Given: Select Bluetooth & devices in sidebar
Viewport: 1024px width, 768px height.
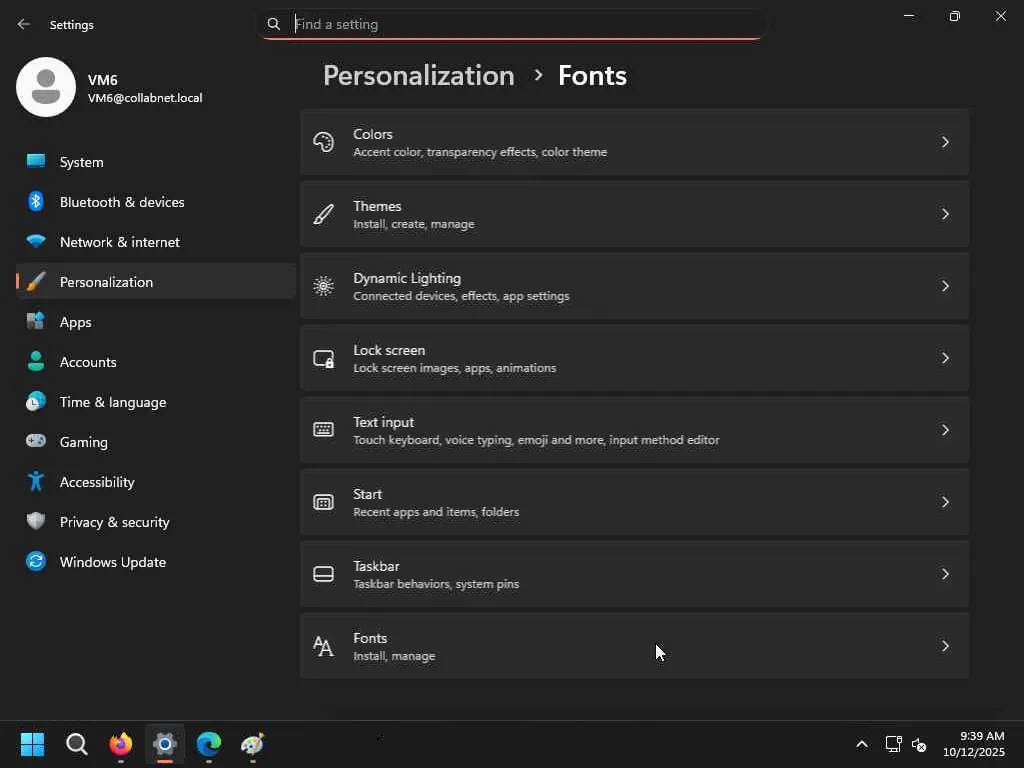Looking at the screenshot, I should pyautogui.click(x=122, y=202).
